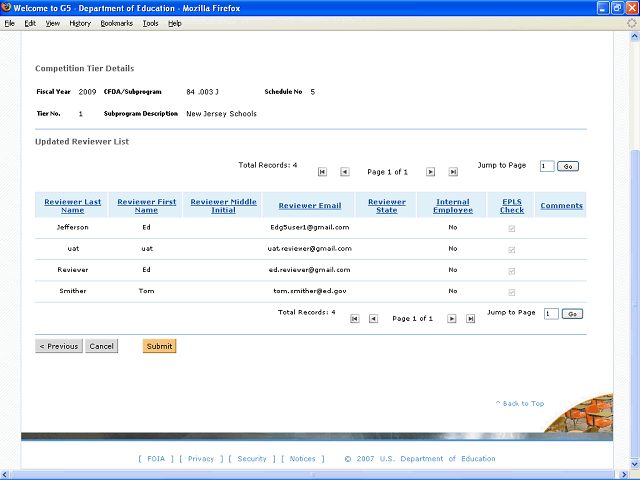The height and width of the screenshot is (480, 640).
Task: Click bottom Go button beside Jump to Page
Action: coord(572,314)
